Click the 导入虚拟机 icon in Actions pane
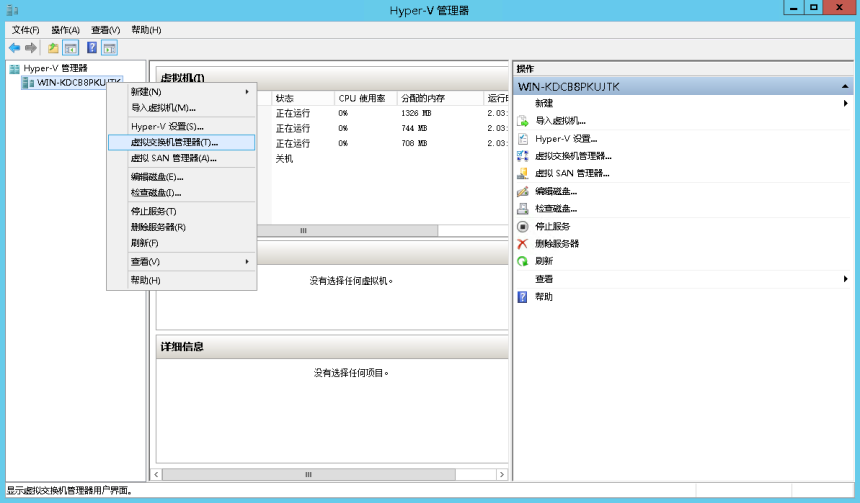The height and width of the screenshot is (503, 860). (x=523, y=121)
